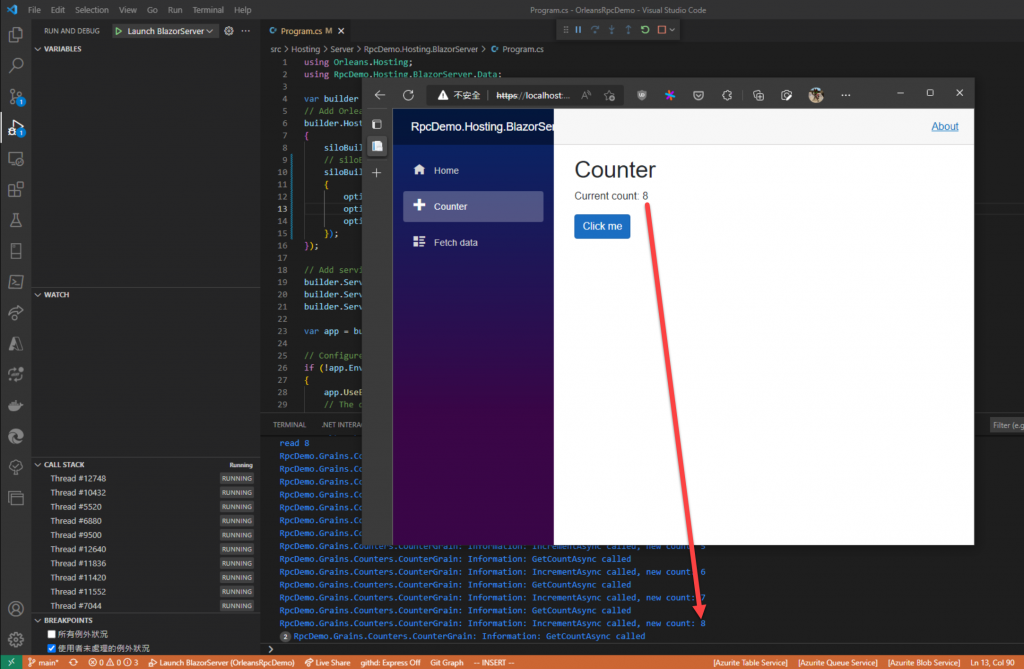Click Git Graph in status bar
This screenshot has height=669, width=1024.
tap(447, 662)
